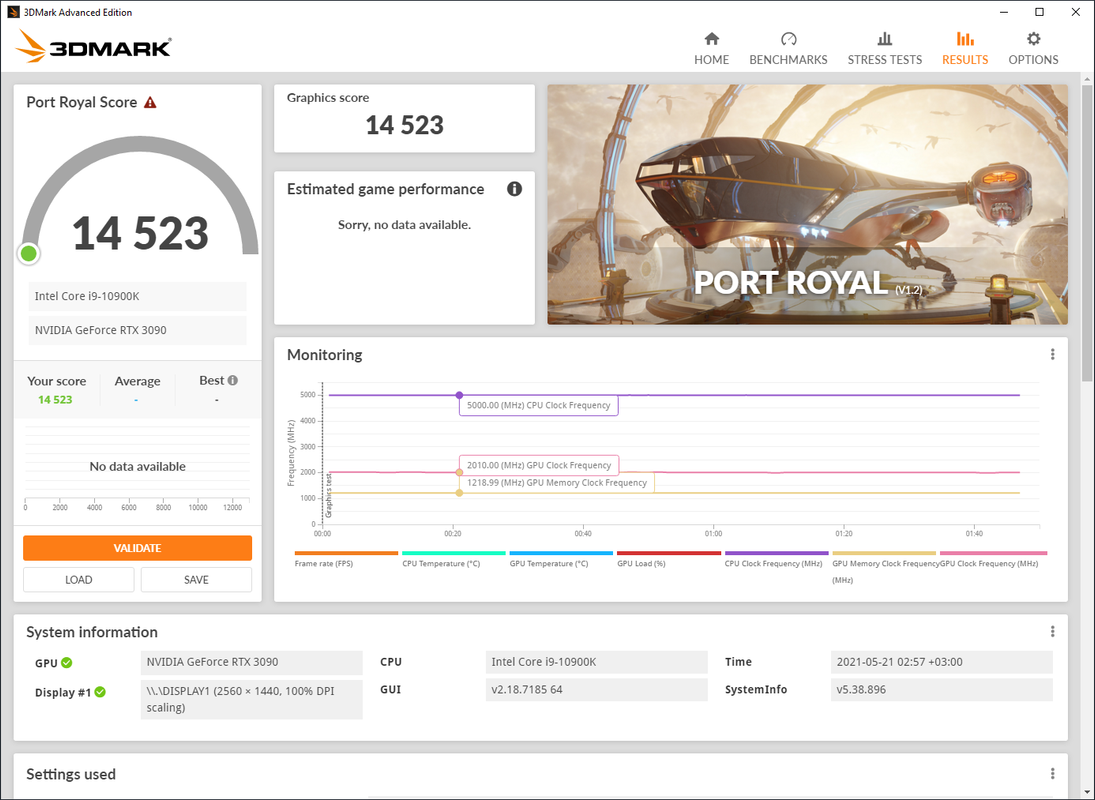Go to the HOME tab
Screen dimensions: 1095x800
pos(711,49)
